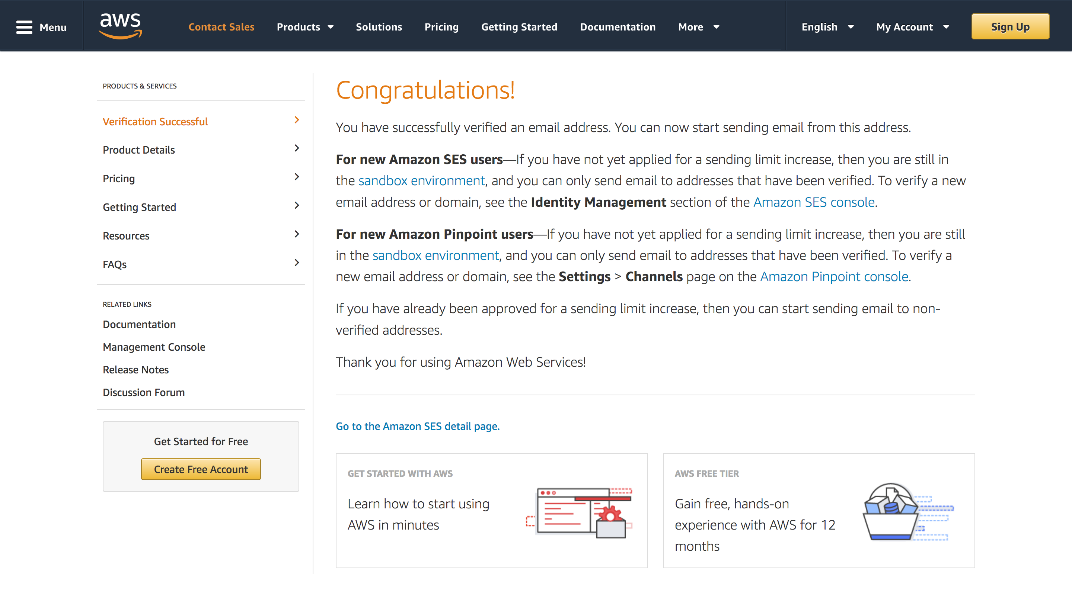1072x598 pixels.
Task: Click the AWS logo in the header
Action: 120,26
